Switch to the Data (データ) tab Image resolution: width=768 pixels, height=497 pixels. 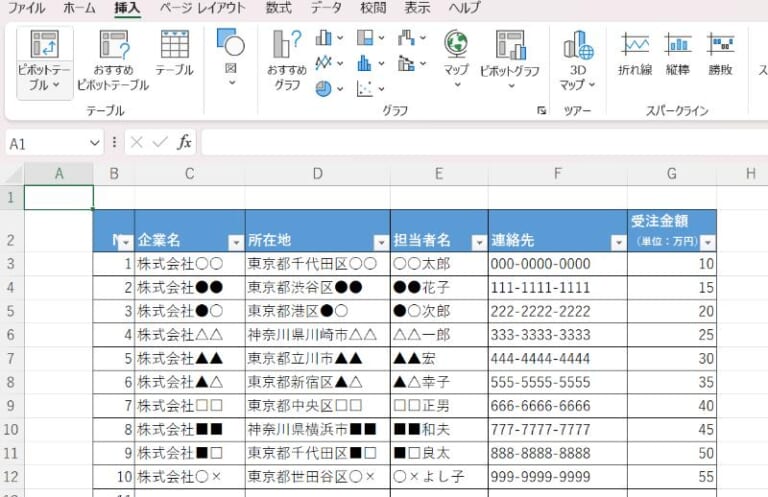[x=326, y=8]
